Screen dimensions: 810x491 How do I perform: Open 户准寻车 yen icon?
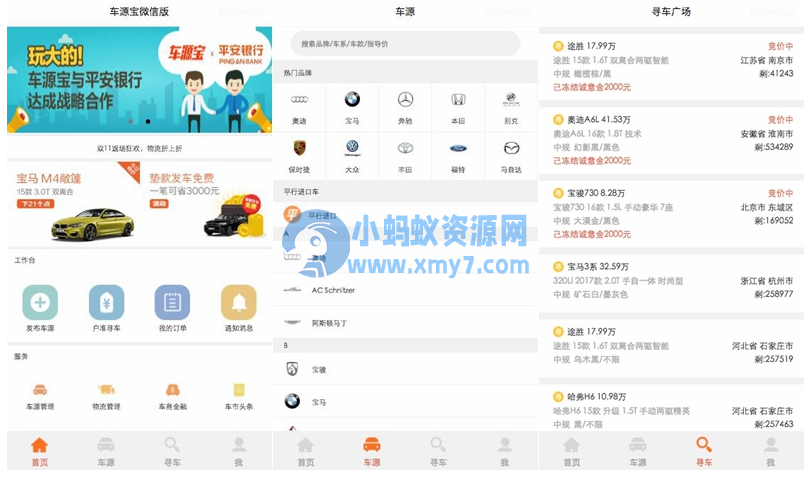(x=106, y=302)
